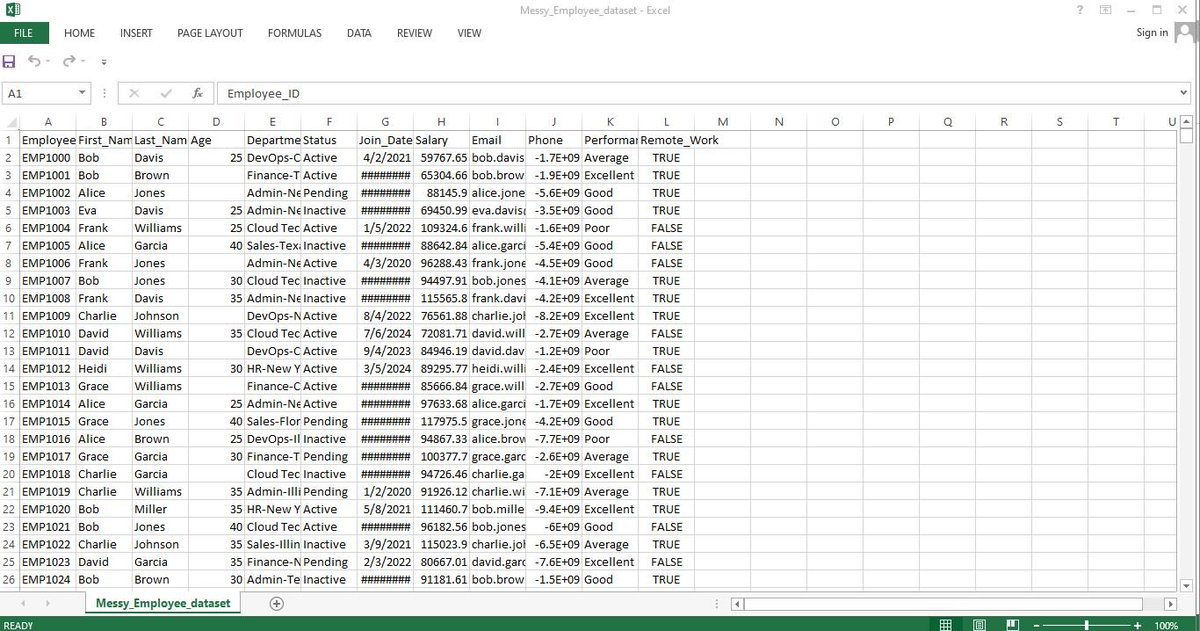1200x631 pixels.
Task: Zoom in with the plus button
Action: 1136,624
